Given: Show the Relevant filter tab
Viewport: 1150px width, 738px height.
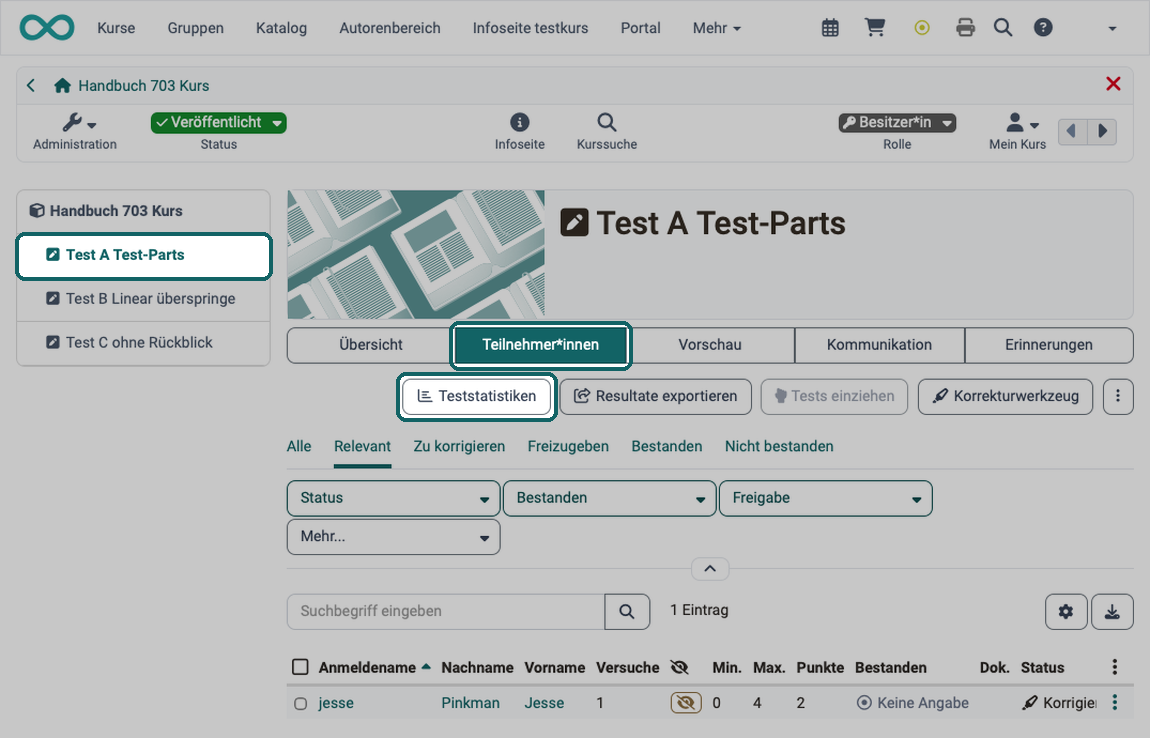Looking at the screenshot, I should tap(362, 446).
